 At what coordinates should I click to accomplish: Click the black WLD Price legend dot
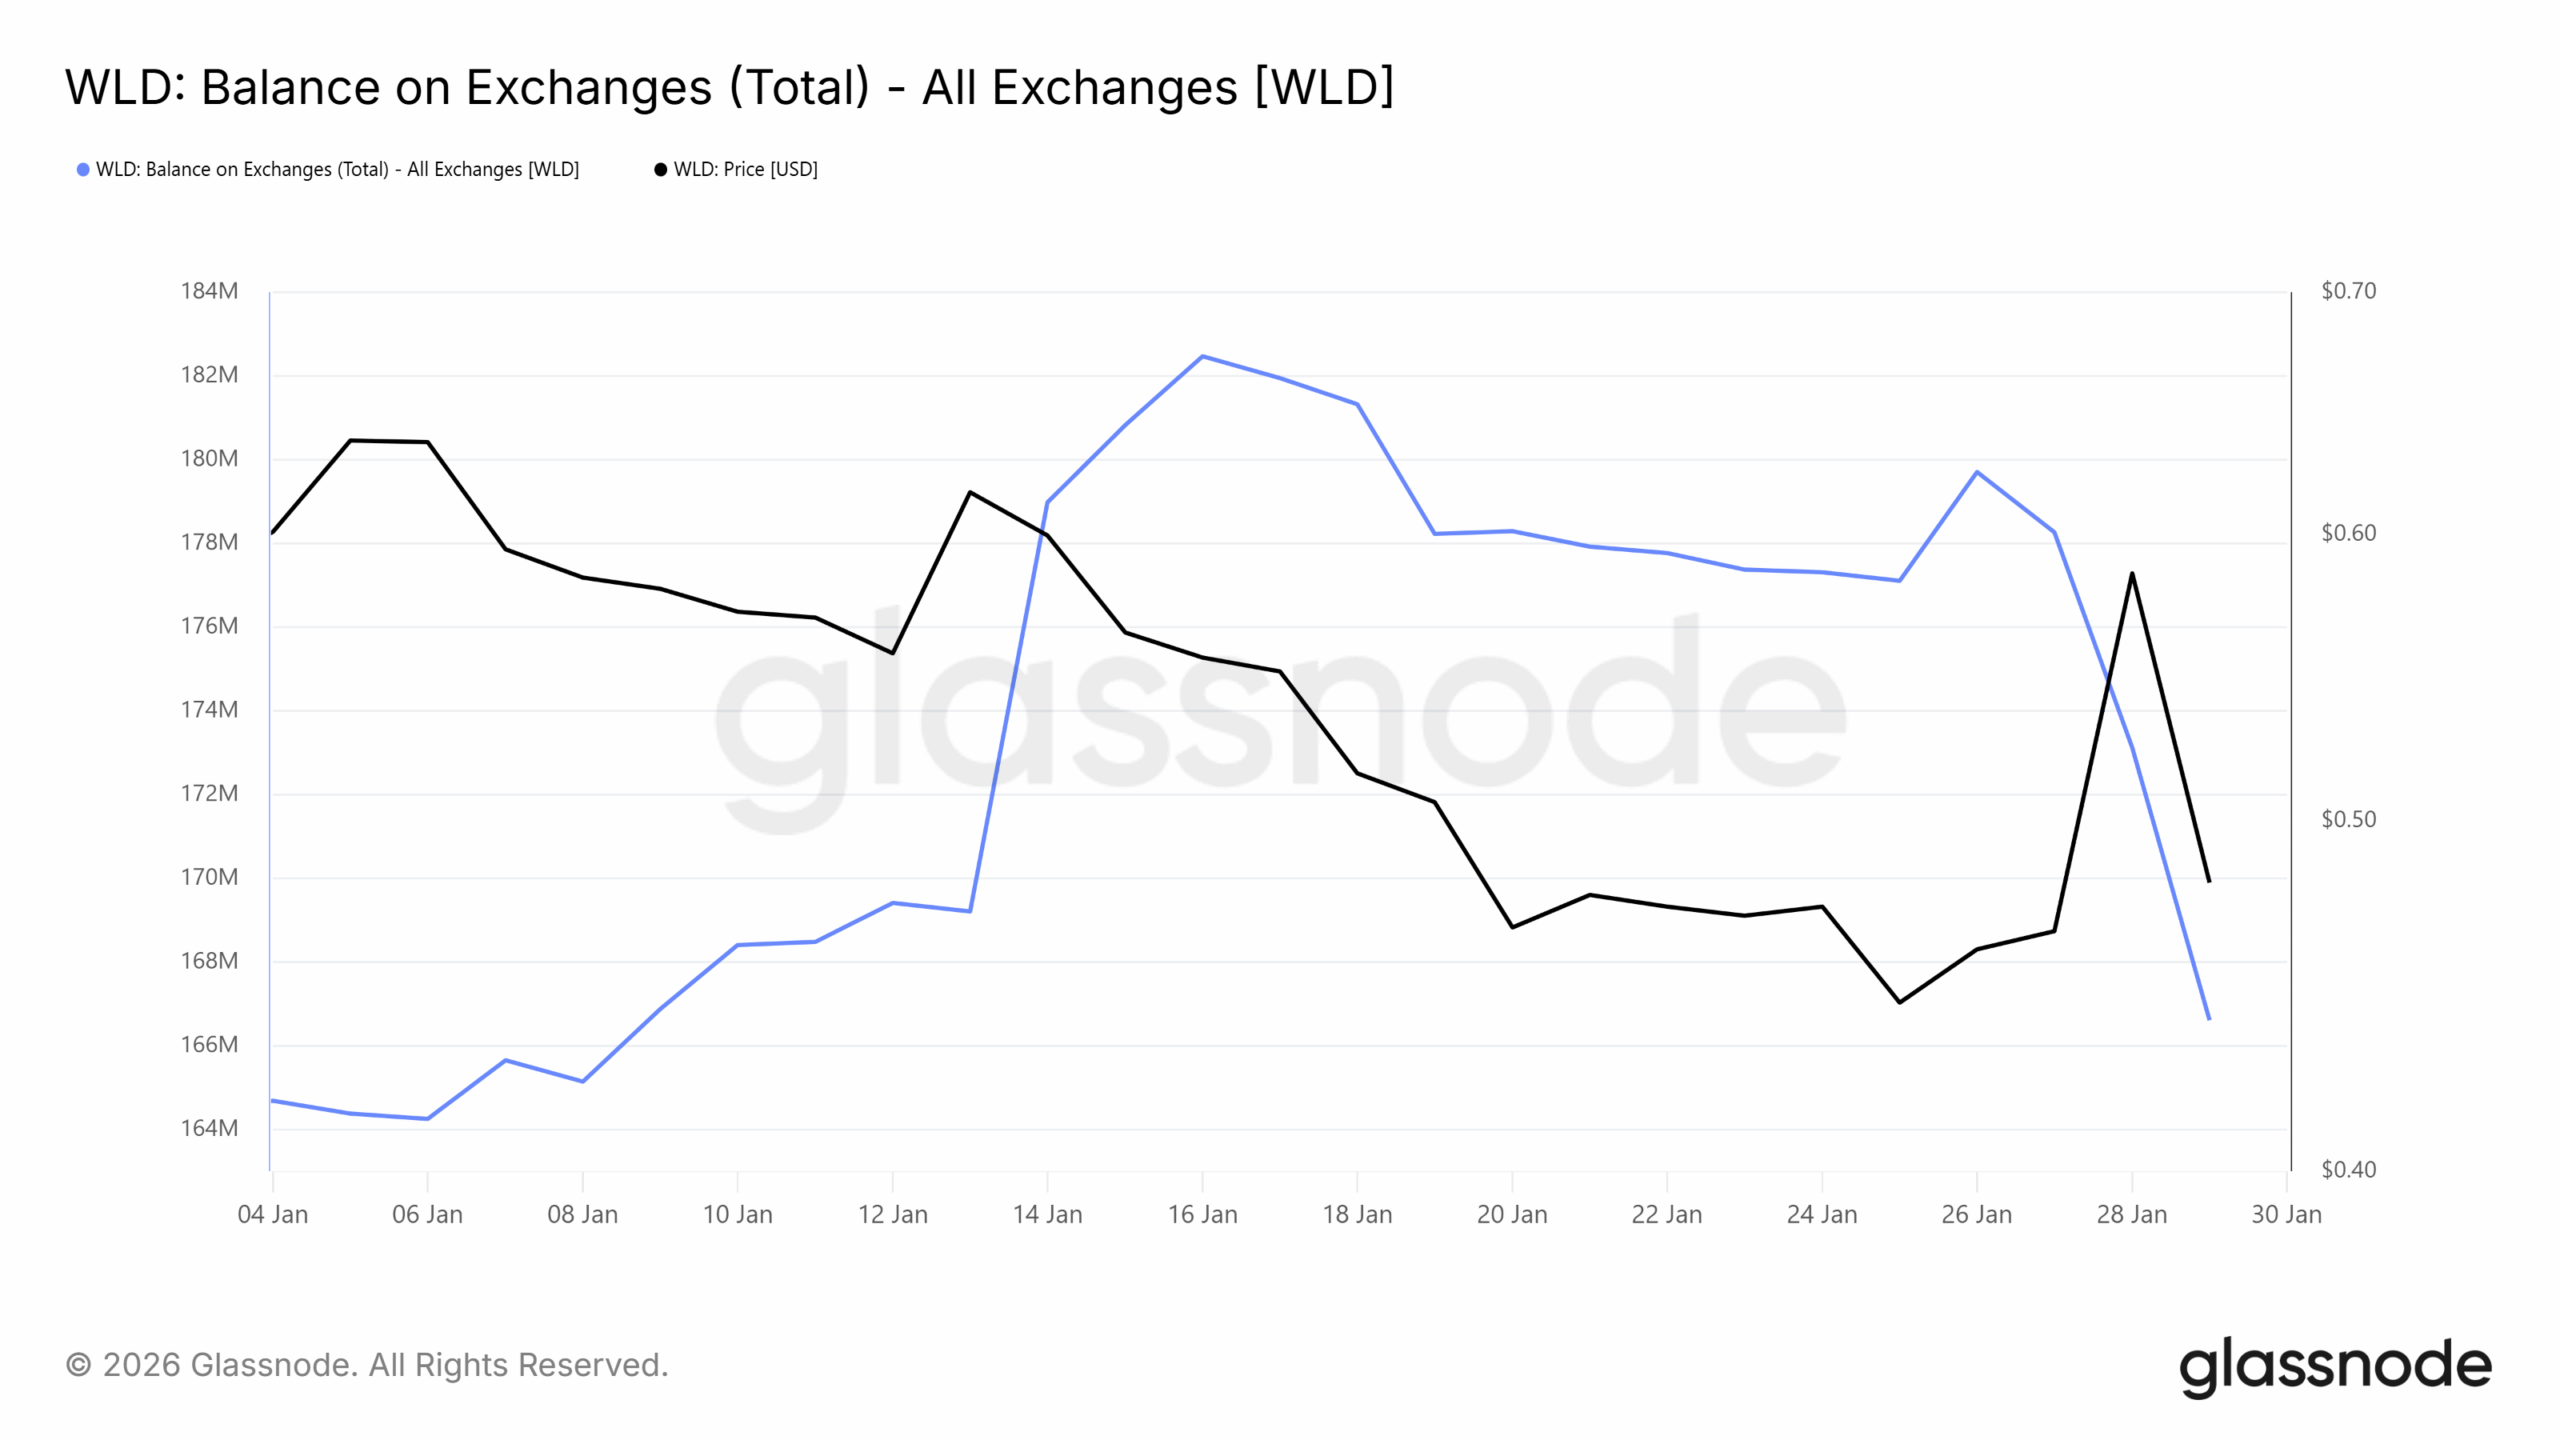tap(660, 170)
